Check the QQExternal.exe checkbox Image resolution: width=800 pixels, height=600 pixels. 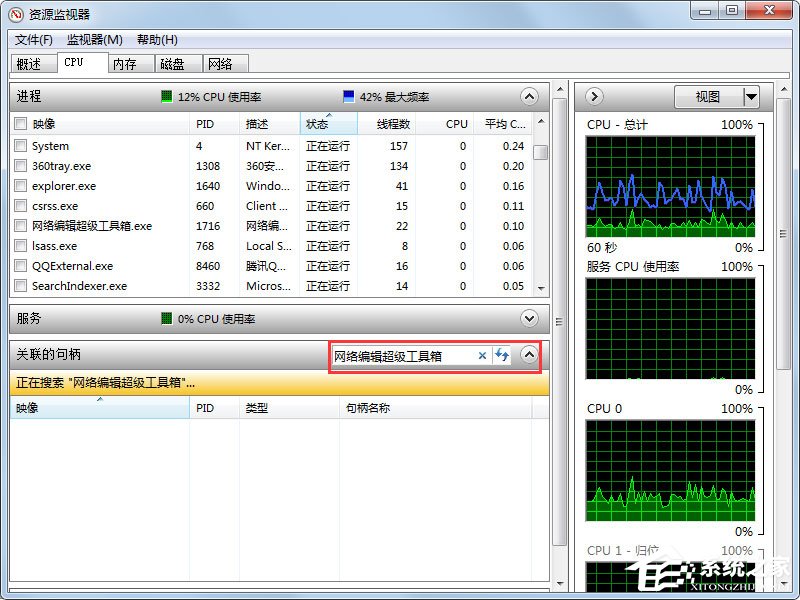[18, 266]
